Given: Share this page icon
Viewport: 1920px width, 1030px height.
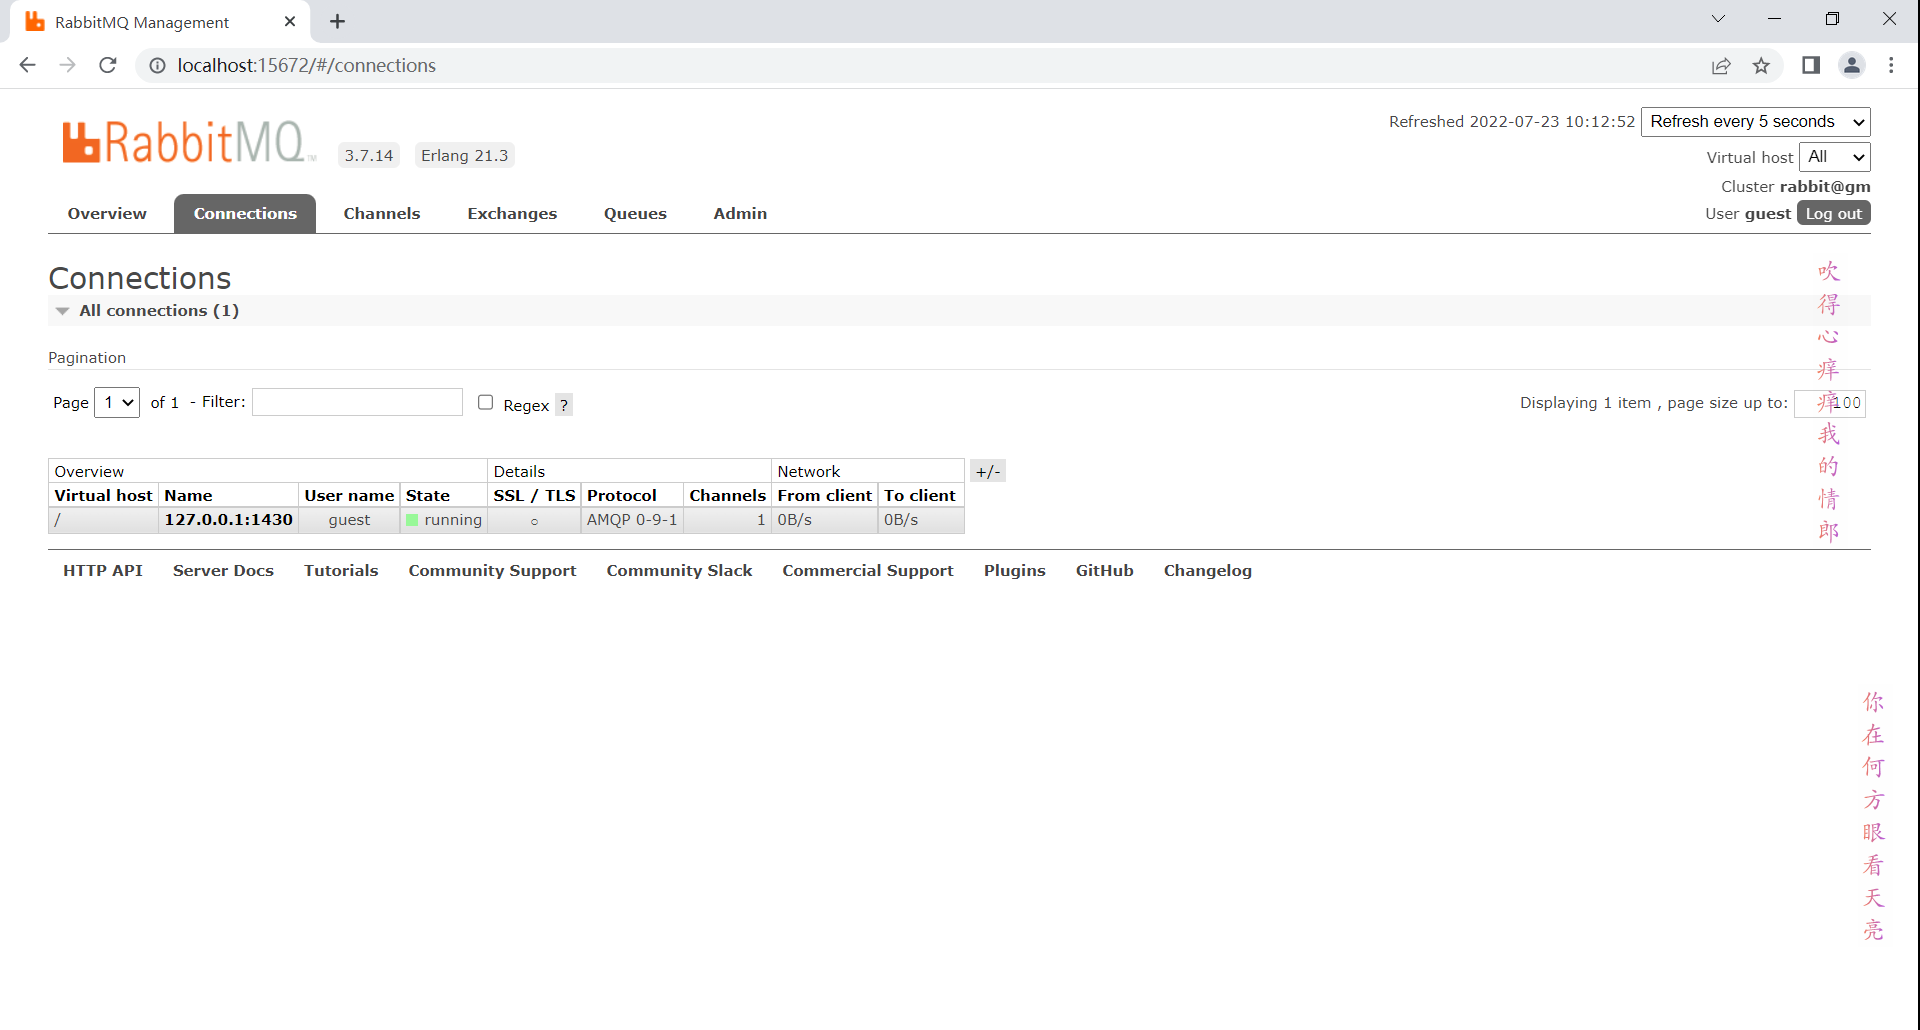Looking at the screenshot, I should click(1721, 65).
